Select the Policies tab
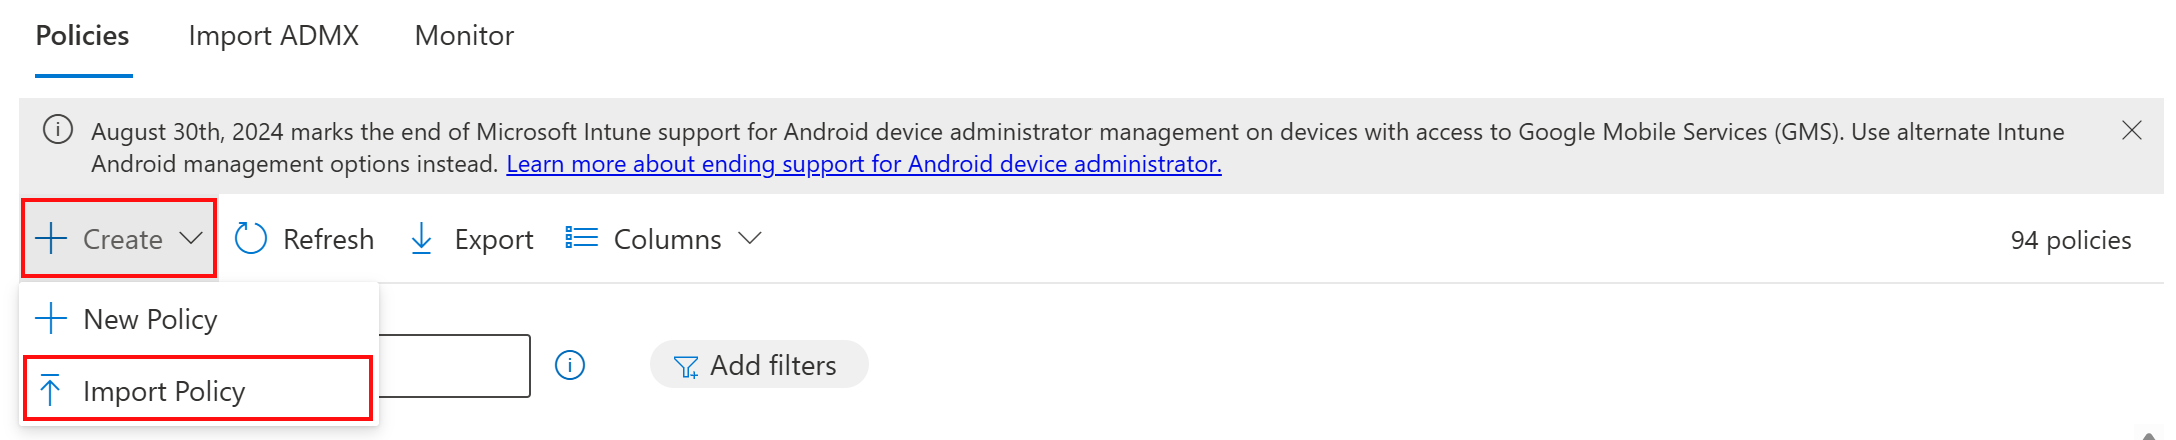Viewport: 2176px width, 440px height. tap(82, 36)
